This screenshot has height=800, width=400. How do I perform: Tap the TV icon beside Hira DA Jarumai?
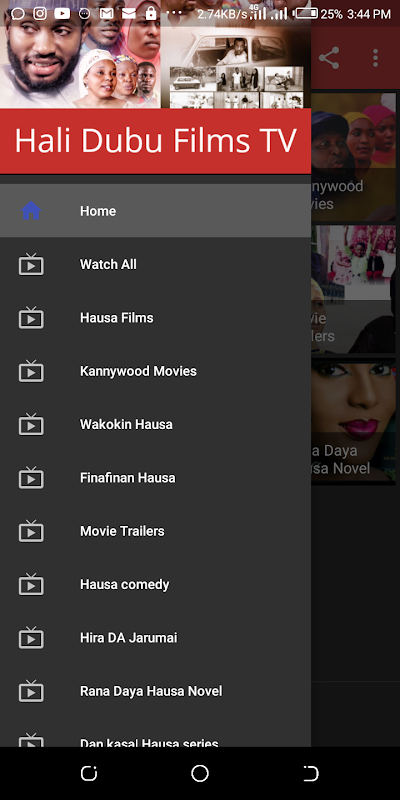[31, 637]
